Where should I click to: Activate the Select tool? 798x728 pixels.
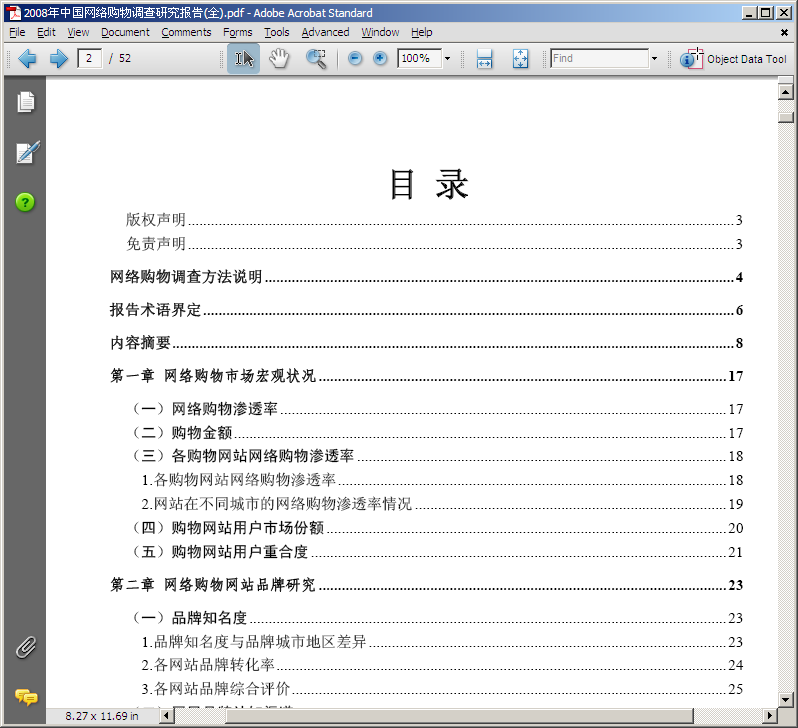[243, 59]
